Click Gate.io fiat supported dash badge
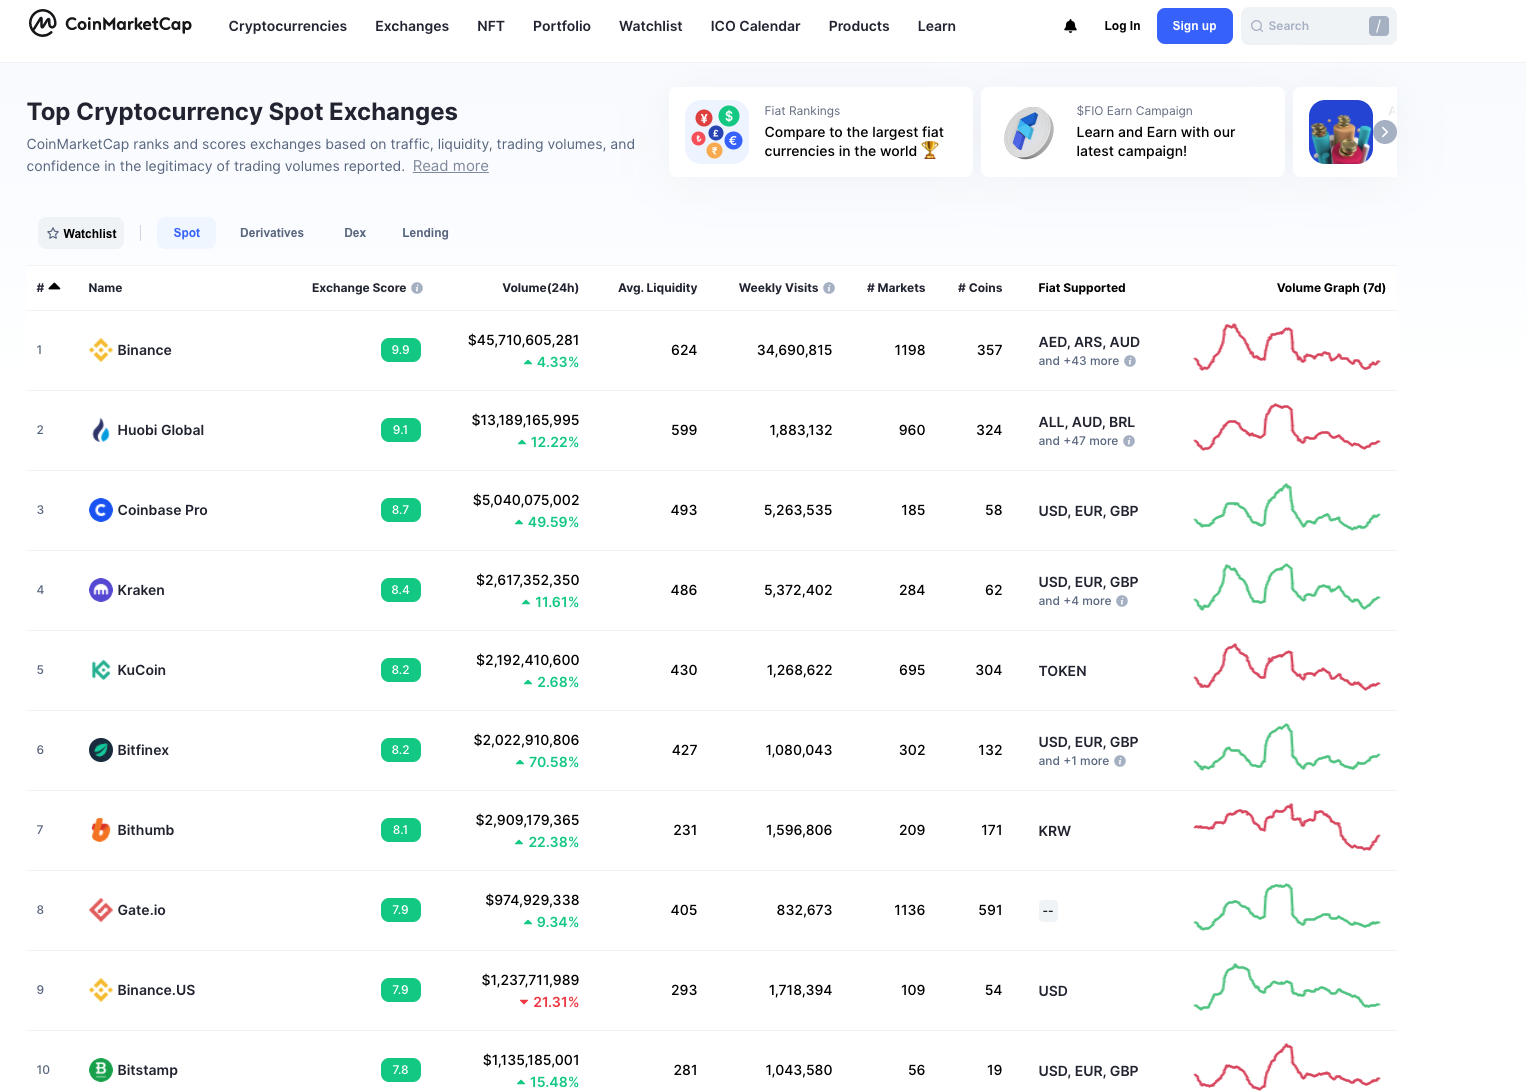Screen dimensions: 1526x1092 coord(1048,910)
